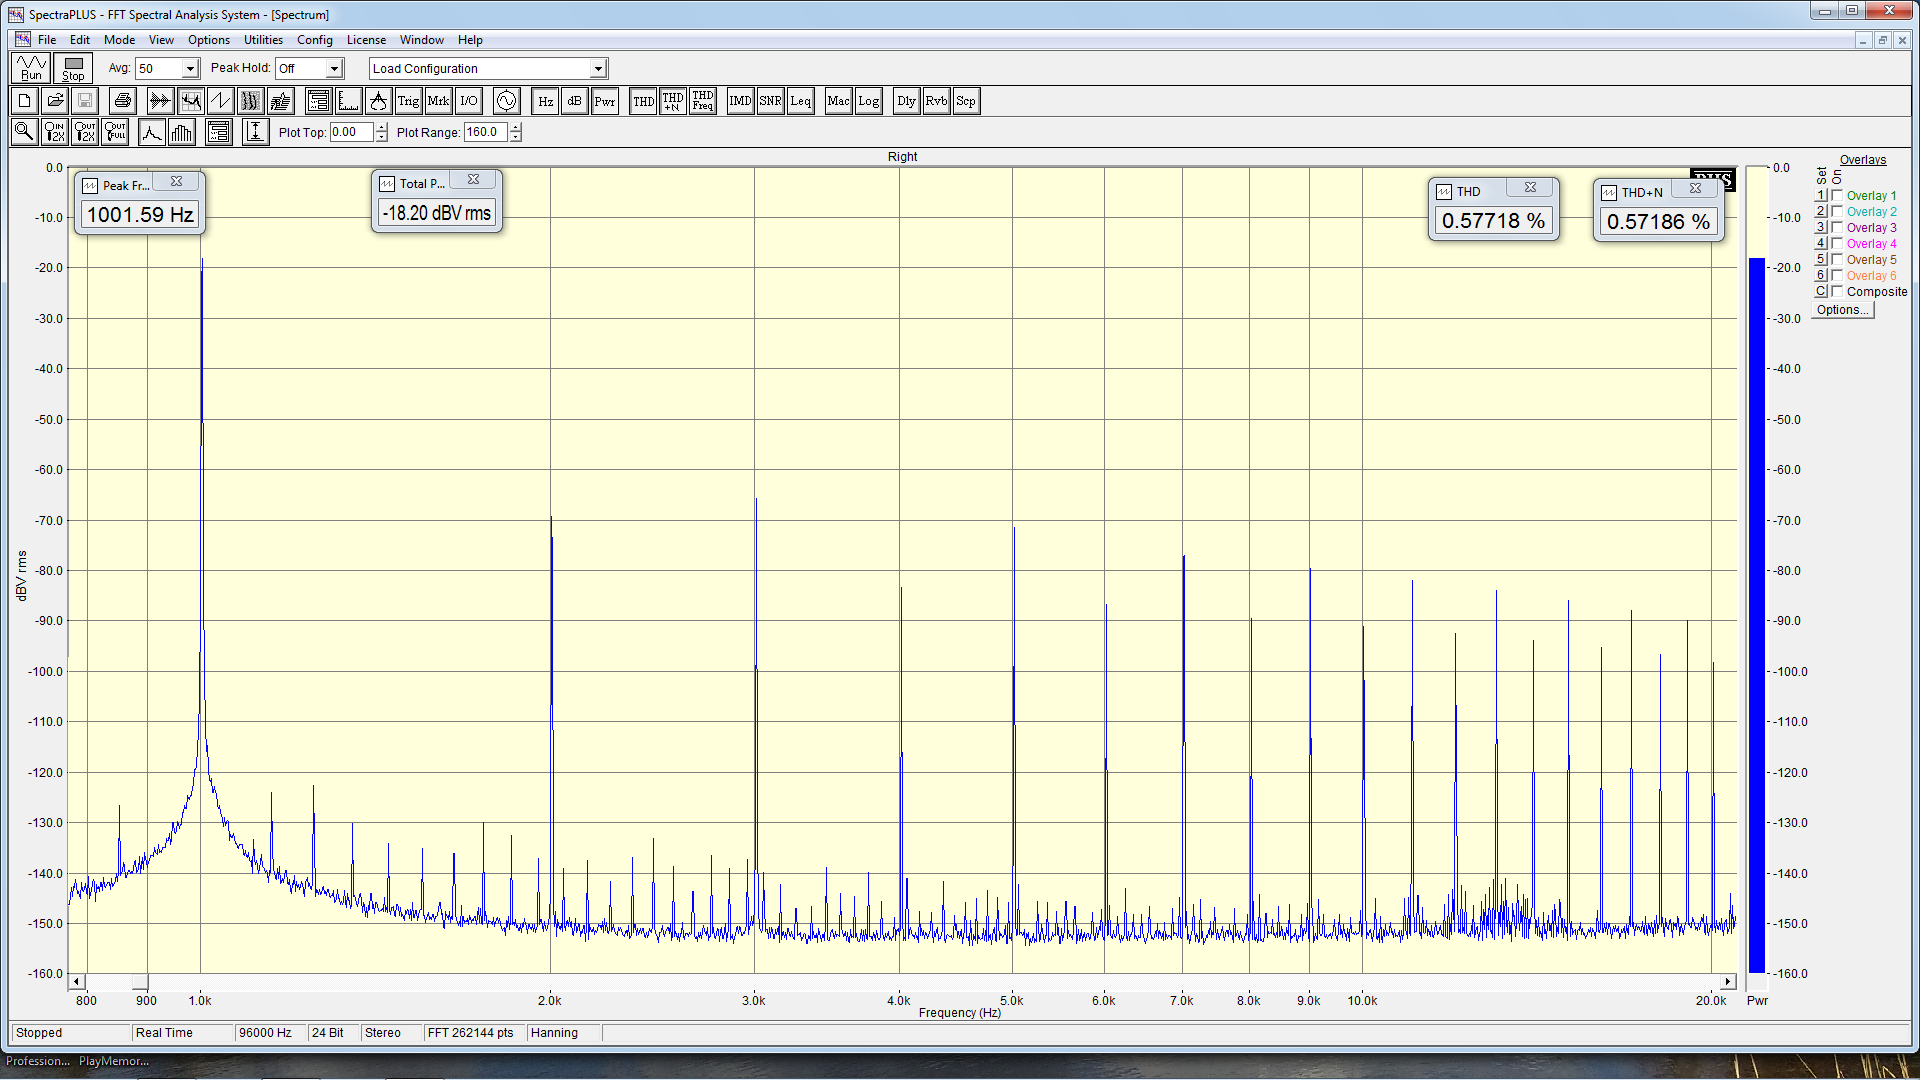Open the Peak Hold dropdown
Screen dimensions: 1920x1080
[334, 69]
